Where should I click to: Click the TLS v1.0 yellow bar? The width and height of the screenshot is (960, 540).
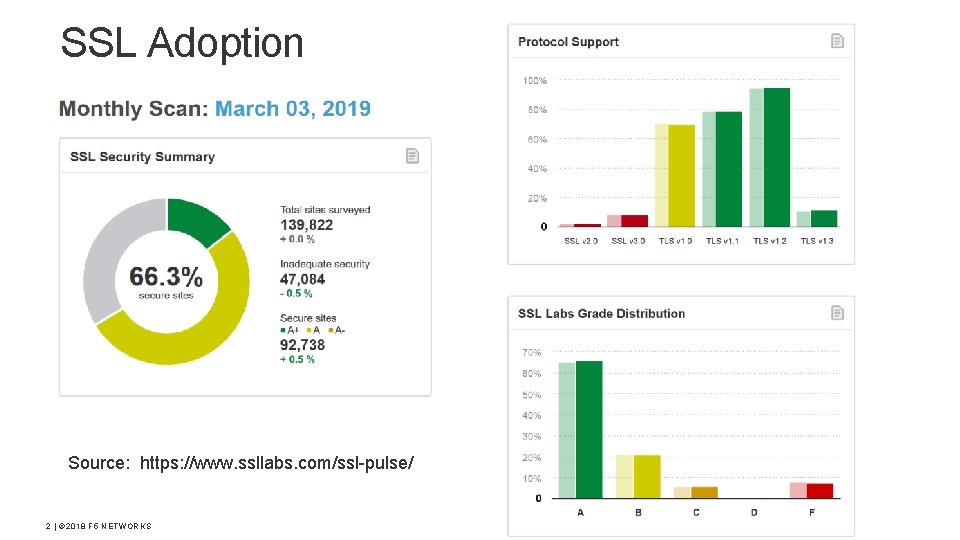[x=681, y=176]
